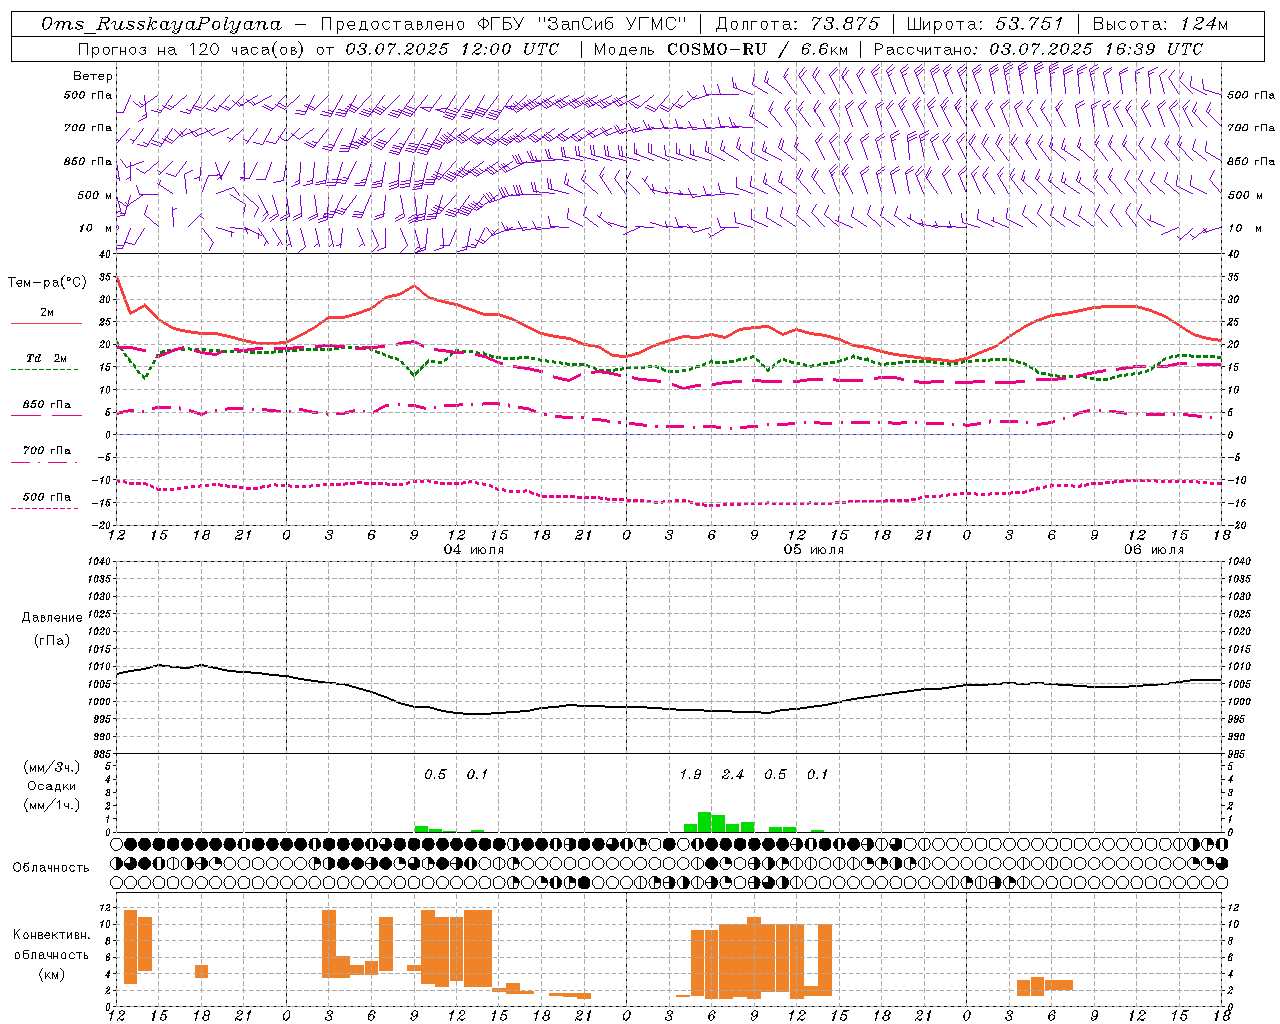The image size is (1280, 1024).
Task: Click the 'Давление' pressure panel label
Action: click(52, 618)
